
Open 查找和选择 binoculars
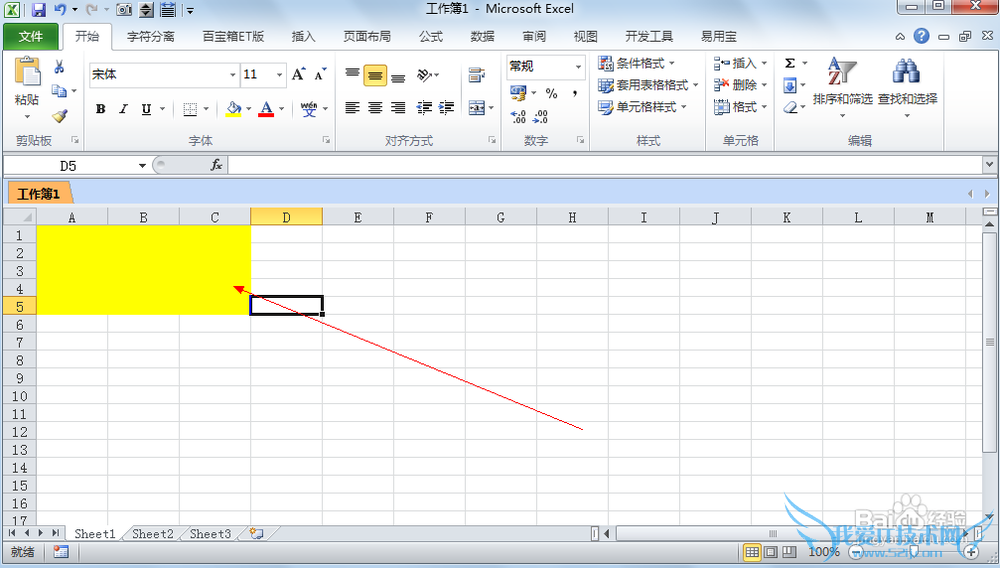click(x=907, y=87)
